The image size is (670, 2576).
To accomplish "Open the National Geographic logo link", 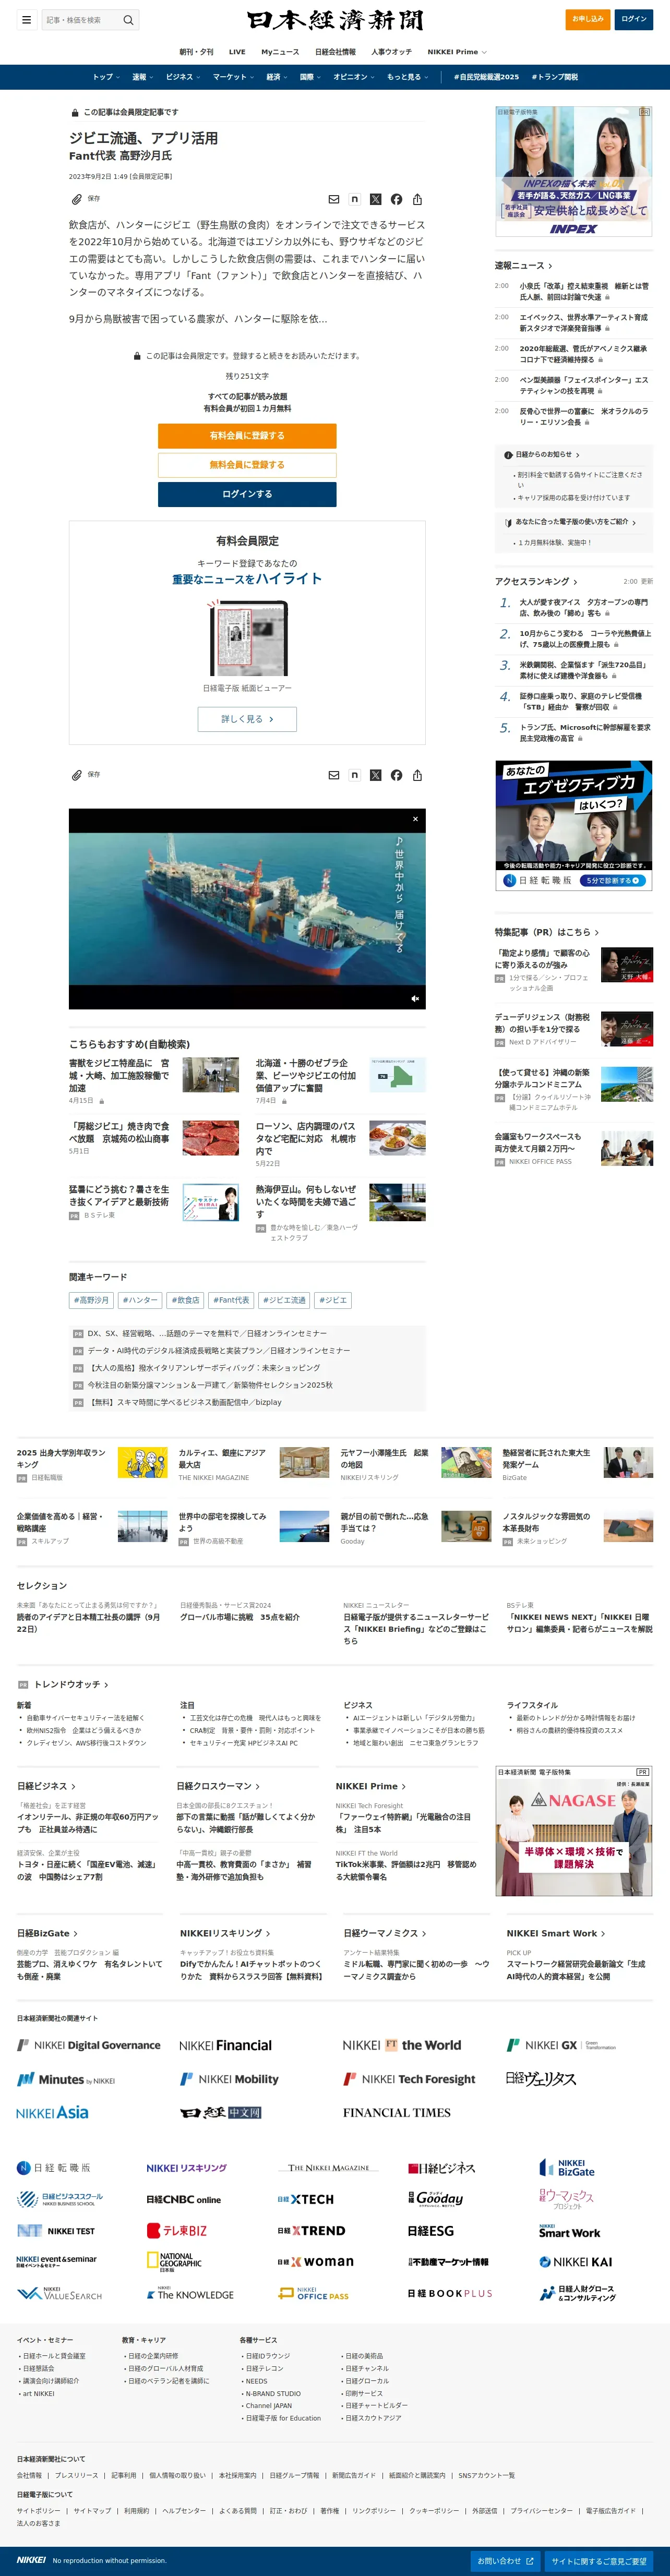I will point(174,2262).
